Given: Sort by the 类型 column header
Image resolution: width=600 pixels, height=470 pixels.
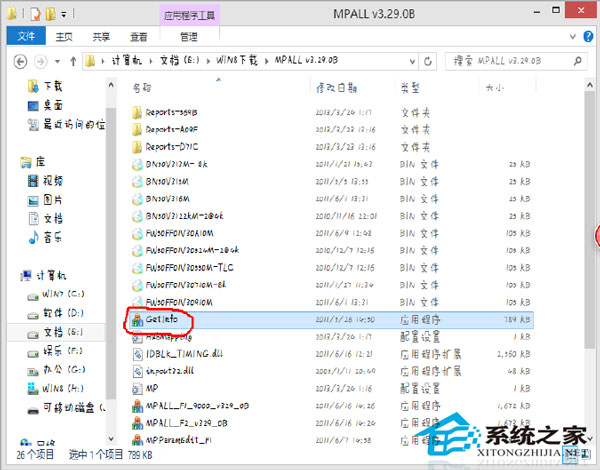Looking at the screenshot, I should 410,88.
